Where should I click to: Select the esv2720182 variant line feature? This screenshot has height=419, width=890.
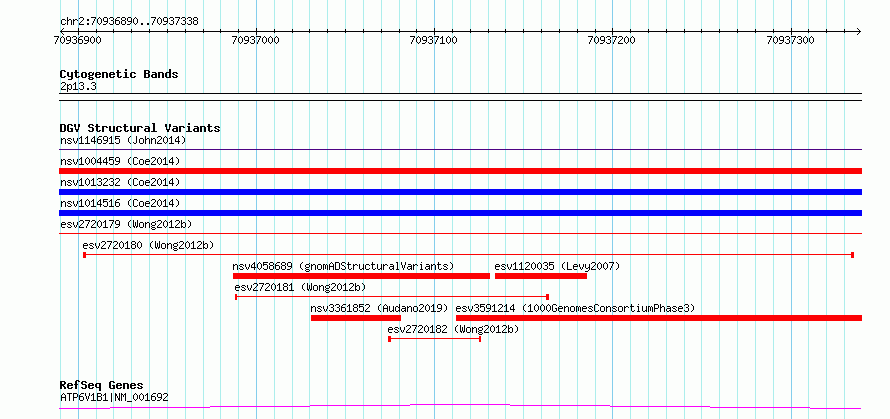(435, 339)
